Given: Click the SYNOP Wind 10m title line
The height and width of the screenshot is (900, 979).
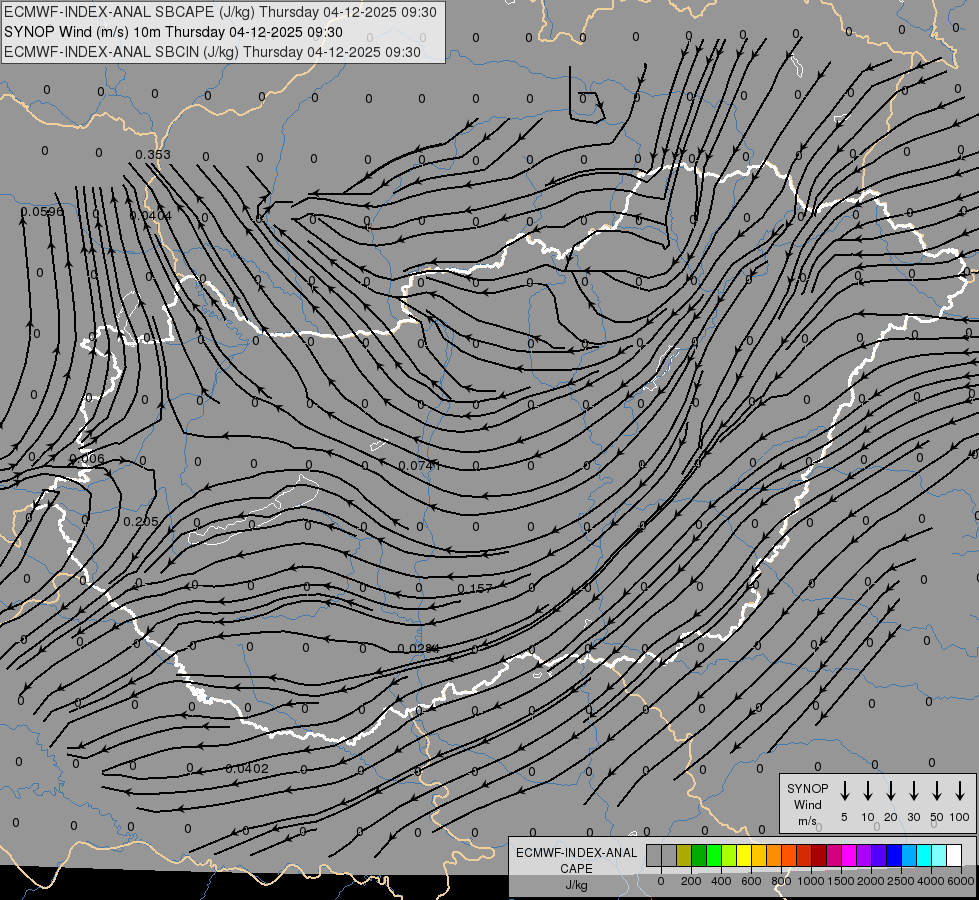Looking at the screenshot, I should coord(173,32).
